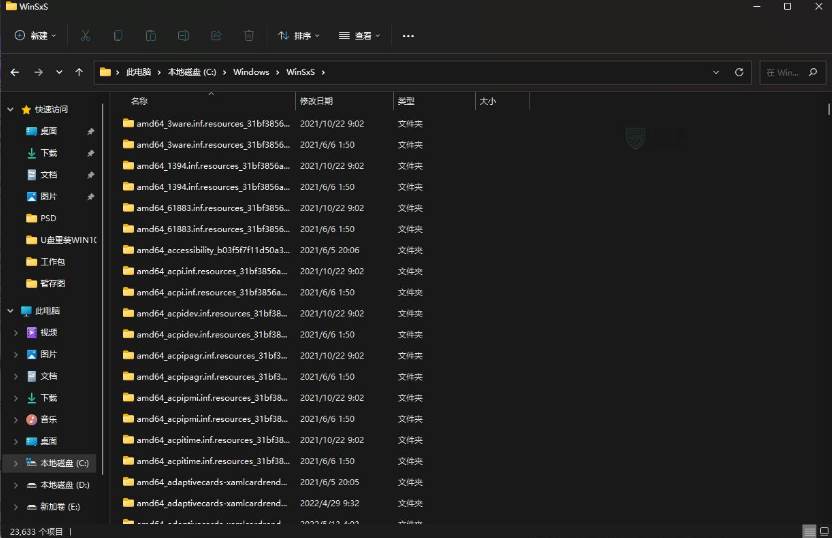Click the Rename icon in toolbar
This screenshot has height=538, width=832.
pos(183,36)
